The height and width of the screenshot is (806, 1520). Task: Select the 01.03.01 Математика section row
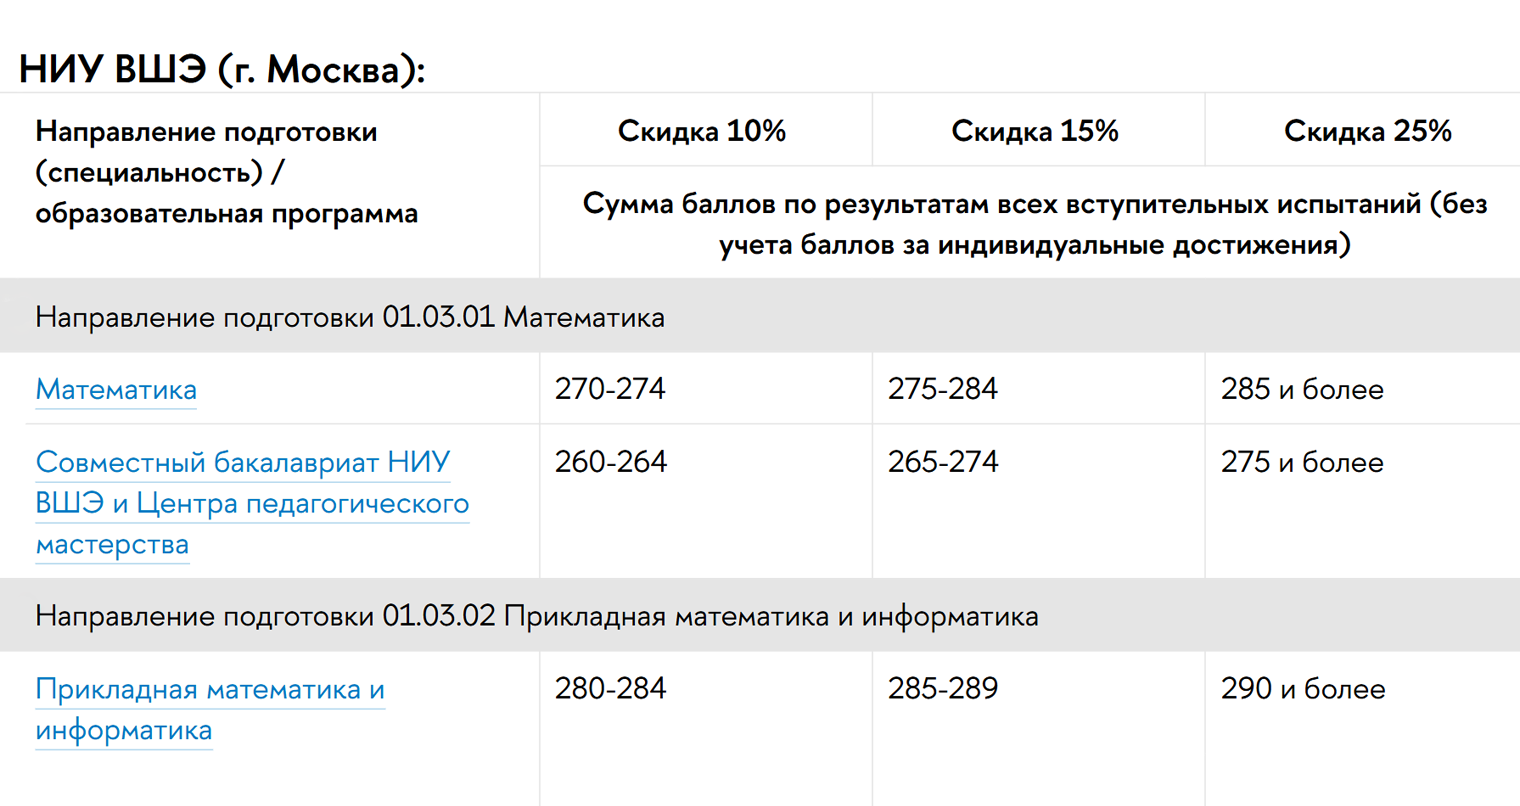coord(760,316)
